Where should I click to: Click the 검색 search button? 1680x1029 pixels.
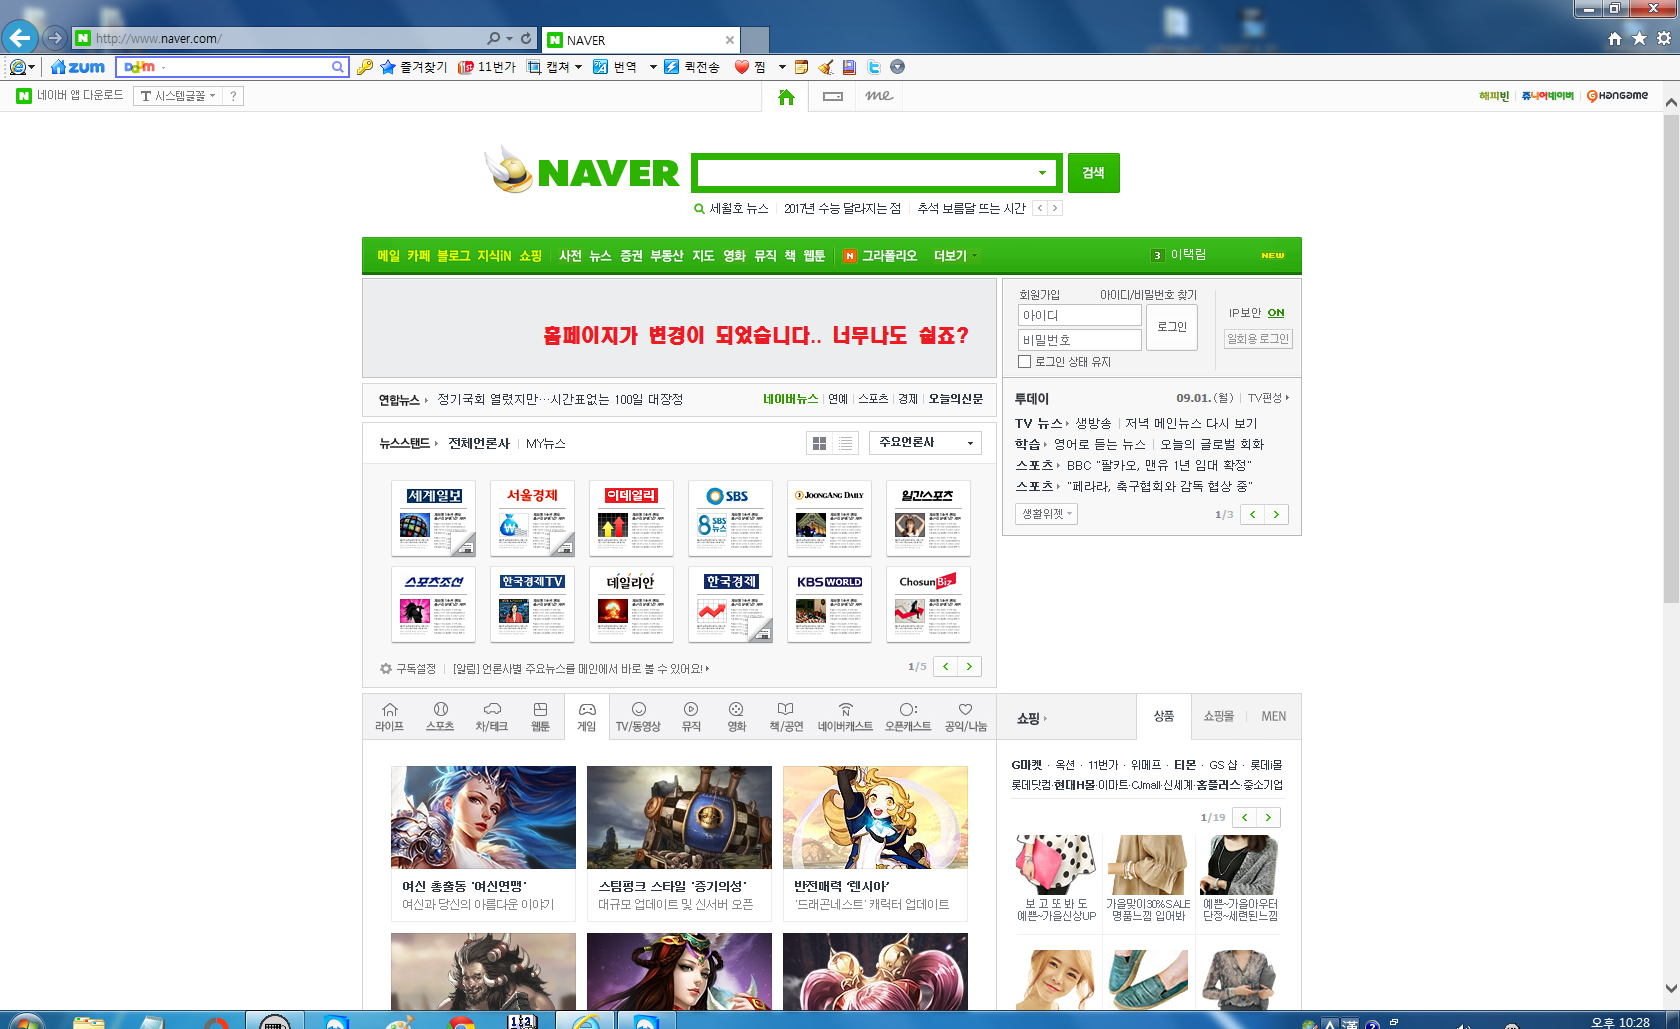click(x=1093, y=172)
